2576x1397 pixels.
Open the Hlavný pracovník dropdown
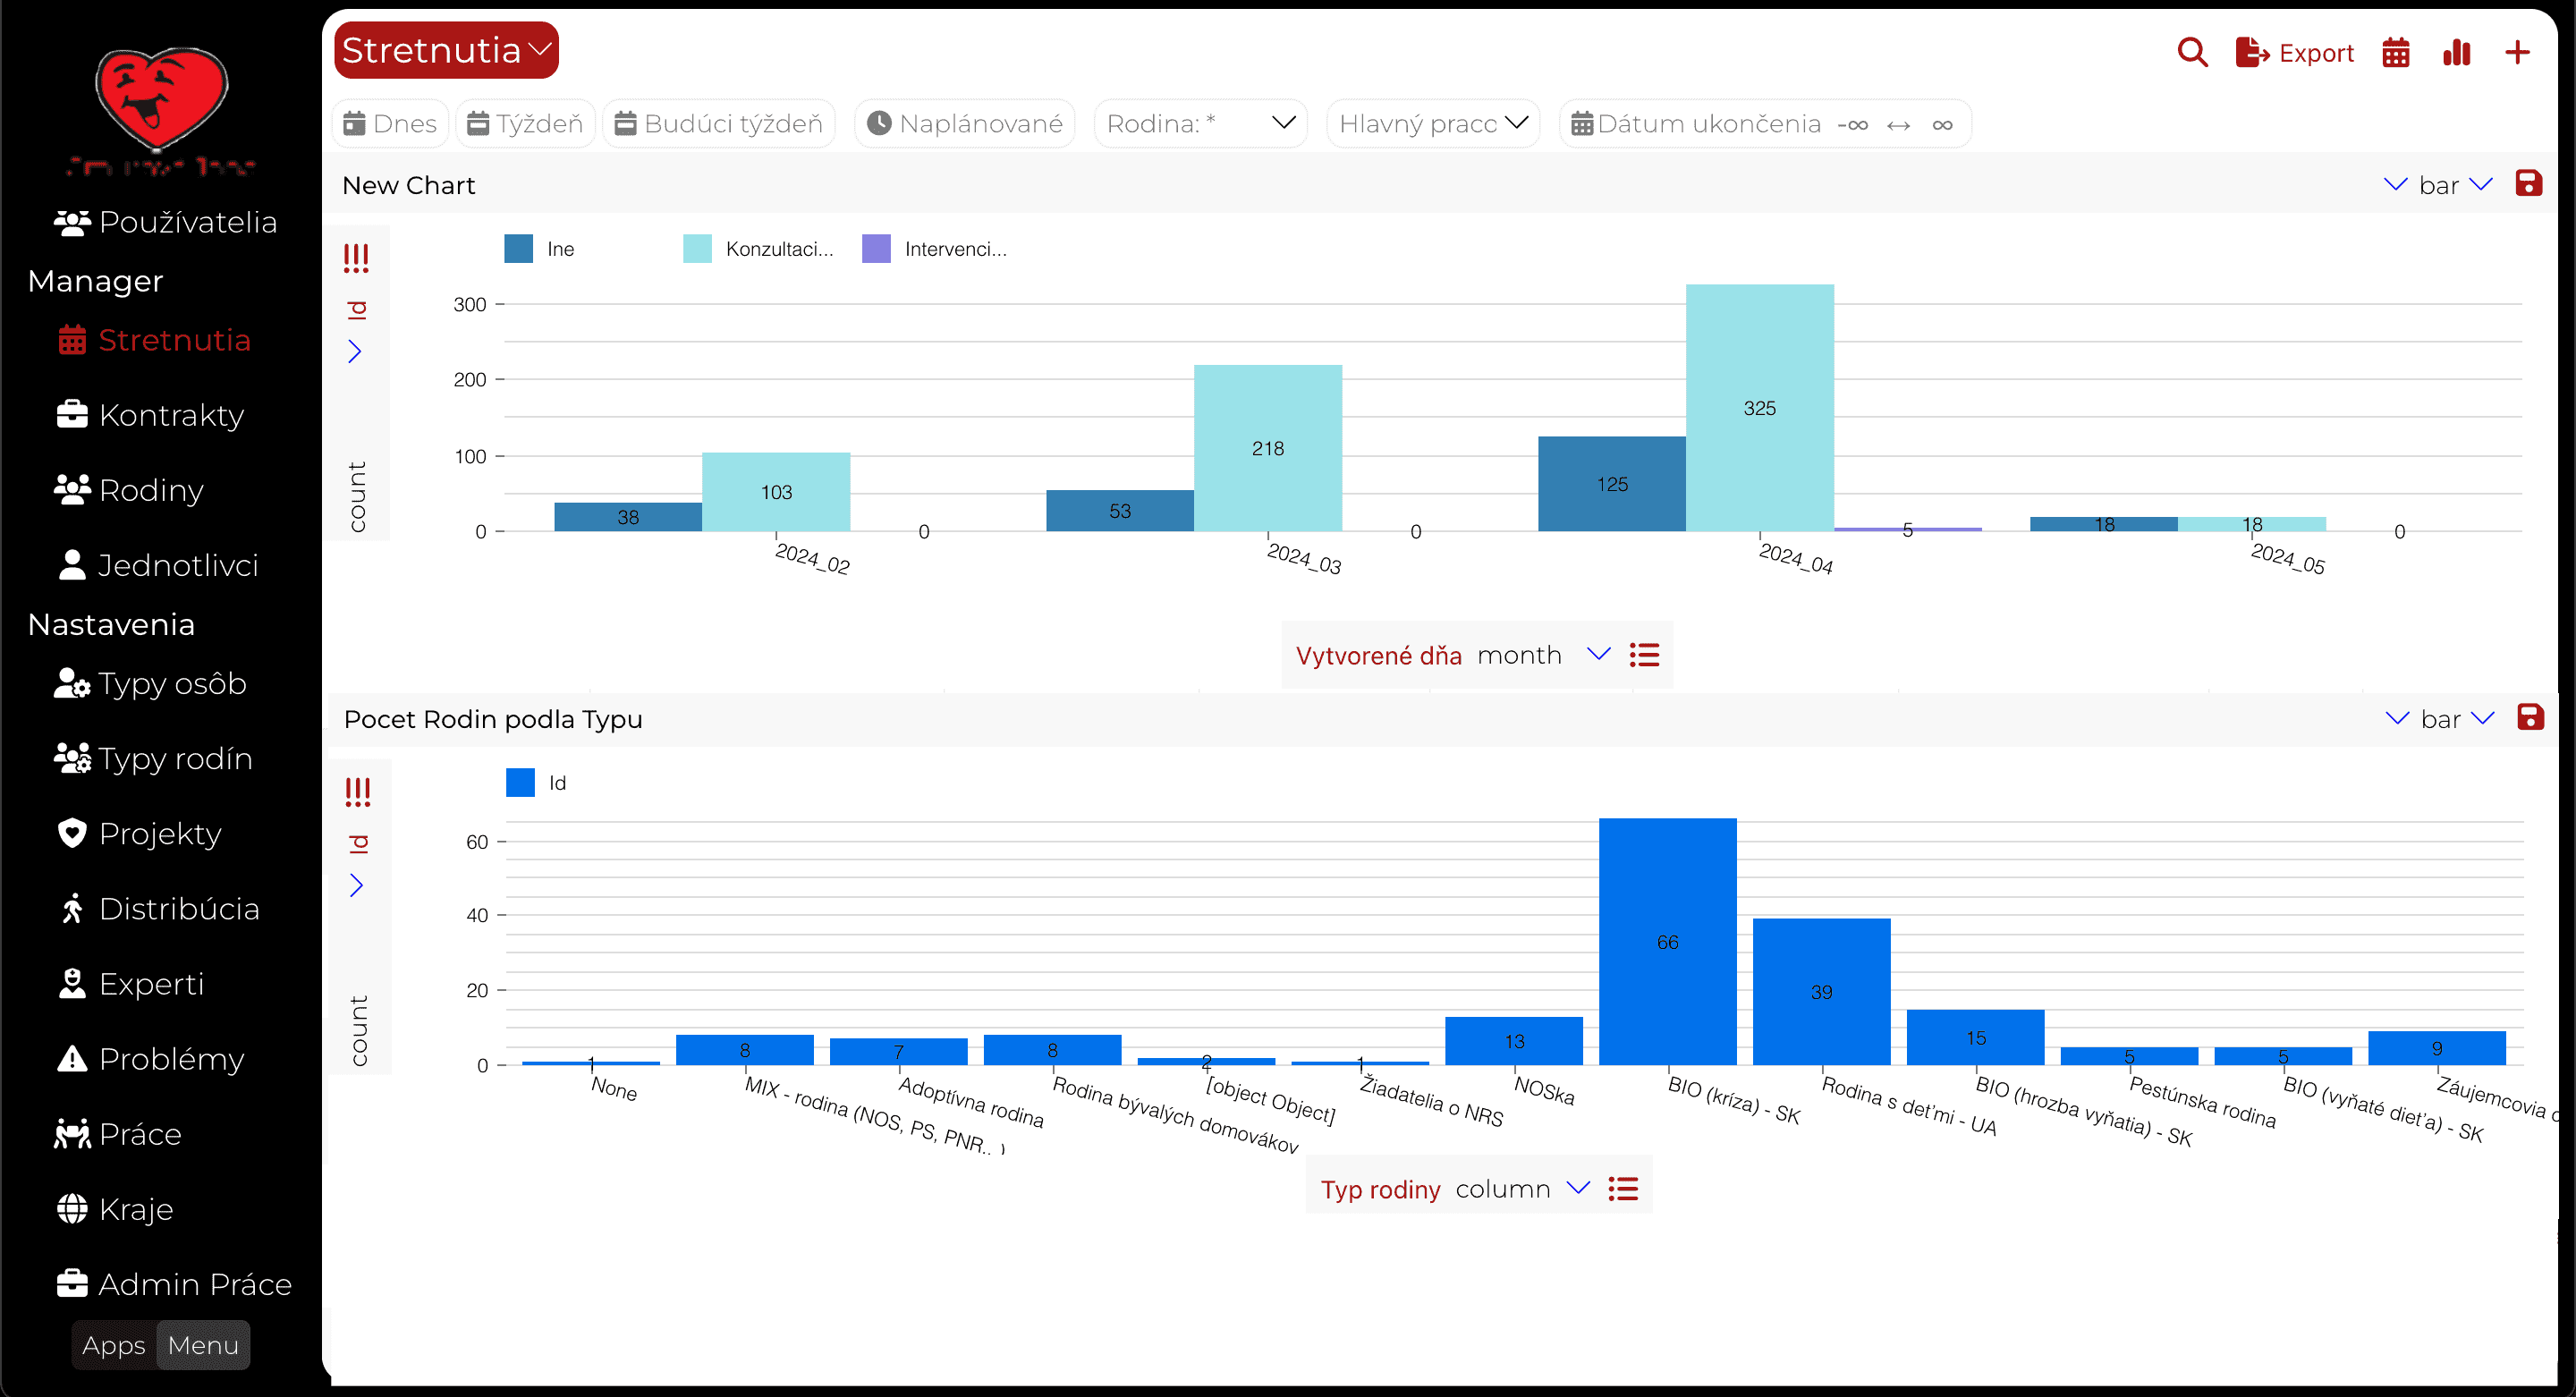[1434, 124]
